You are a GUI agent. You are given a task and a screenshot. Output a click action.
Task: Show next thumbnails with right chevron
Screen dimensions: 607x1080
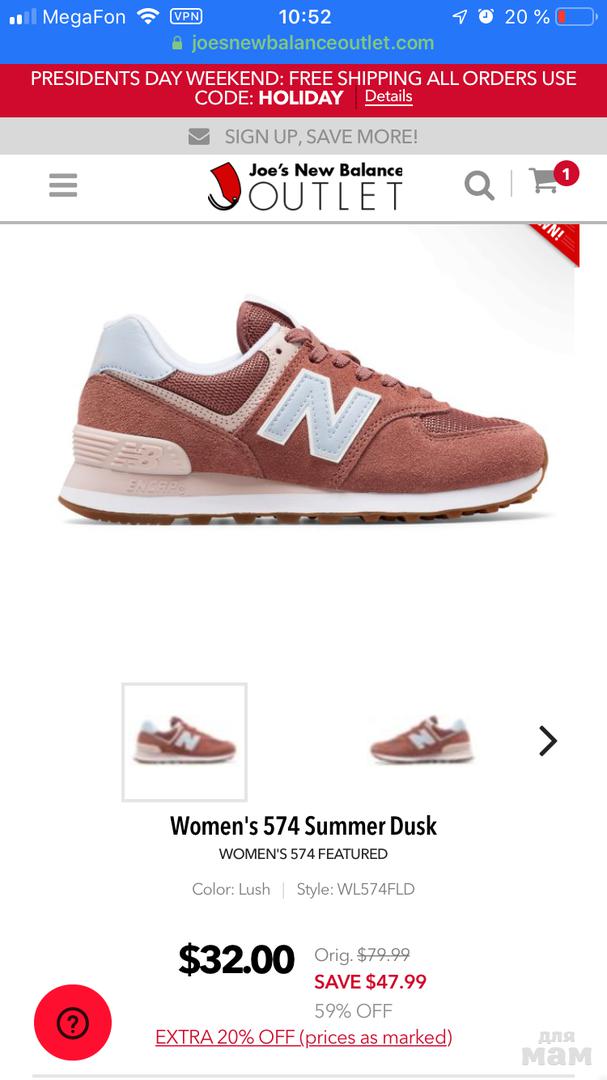548,741
